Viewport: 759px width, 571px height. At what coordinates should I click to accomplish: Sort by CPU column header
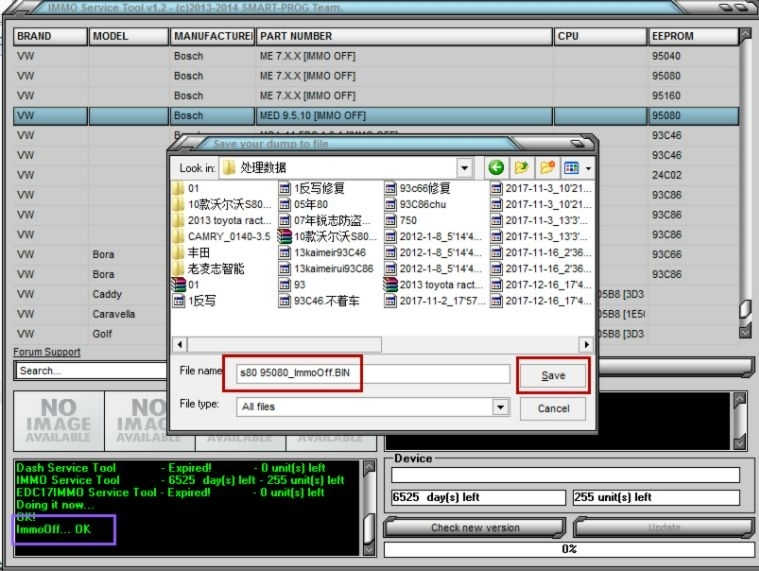[600, 36]
